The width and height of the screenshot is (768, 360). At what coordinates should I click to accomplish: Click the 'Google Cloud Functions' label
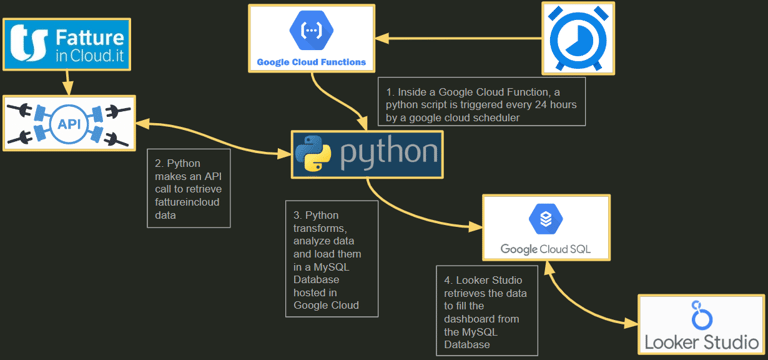(311, 62)
